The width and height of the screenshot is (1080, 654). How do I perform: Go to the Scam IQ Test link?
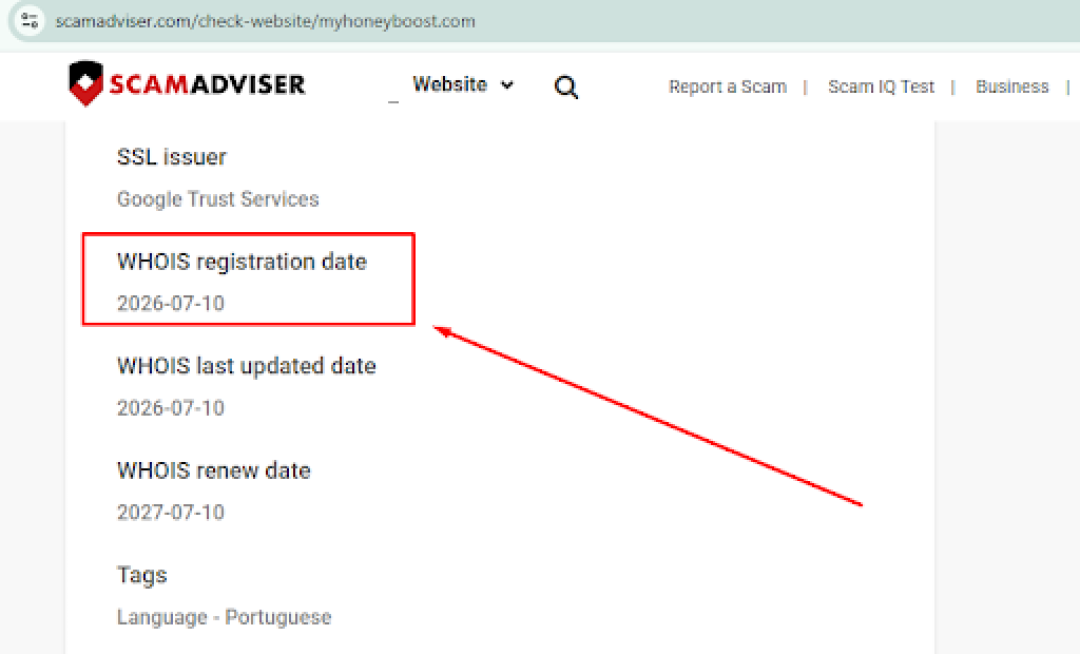(x=881, y=87)
